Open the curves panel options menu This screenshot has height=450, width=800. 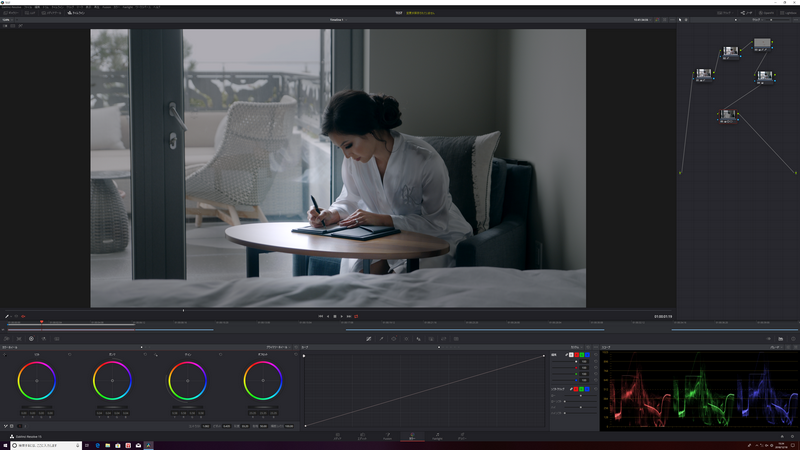(x=595, y=347)
